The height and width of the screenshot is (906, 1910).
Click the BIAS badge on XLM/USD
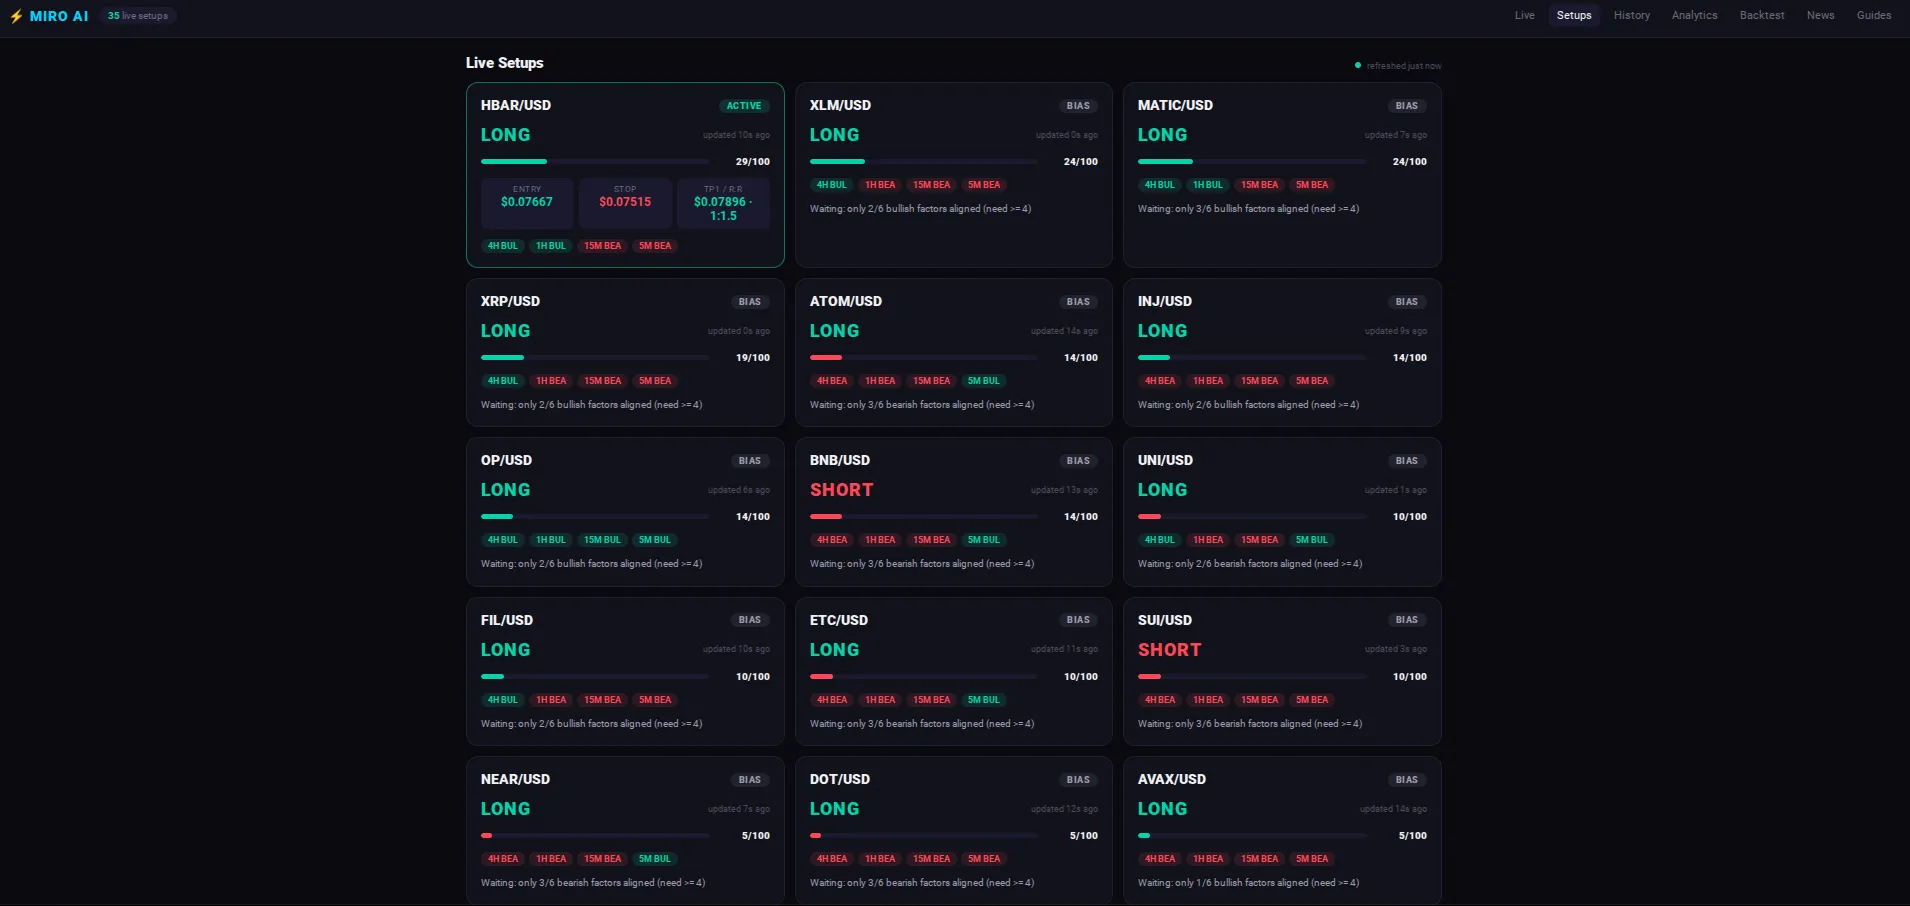[1078, 106]
